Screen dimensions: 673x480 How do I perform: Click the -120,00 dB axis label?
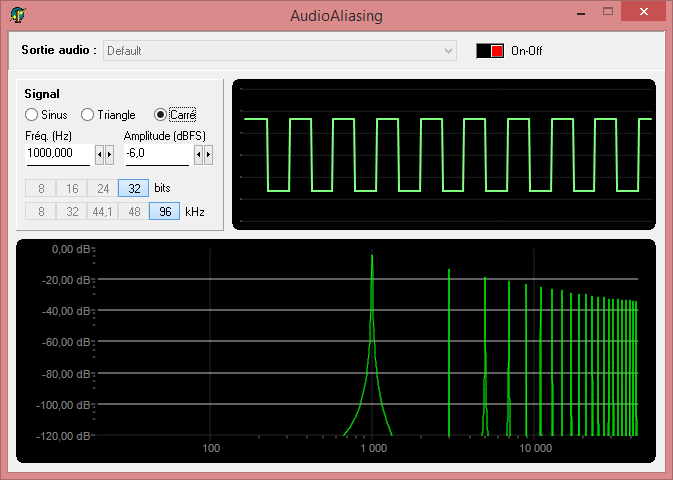tap(64, 436)
